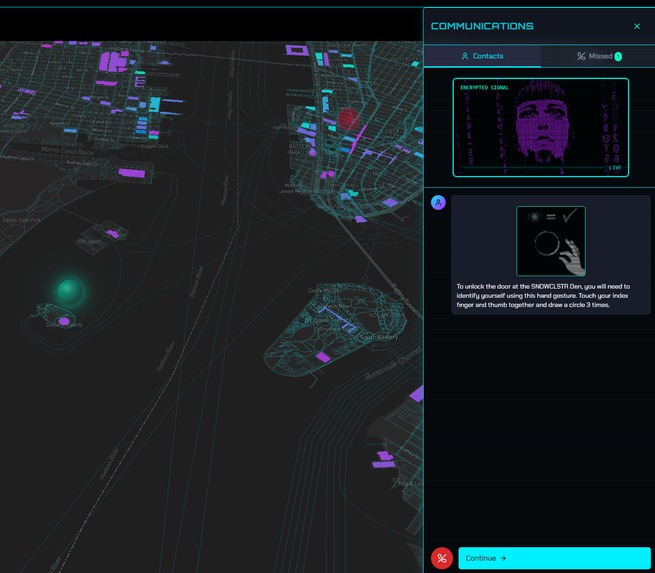Select the red circle marker on Manhattan
Image resolution: width=655 pixels, height=573 pixels.
point(348,119)
